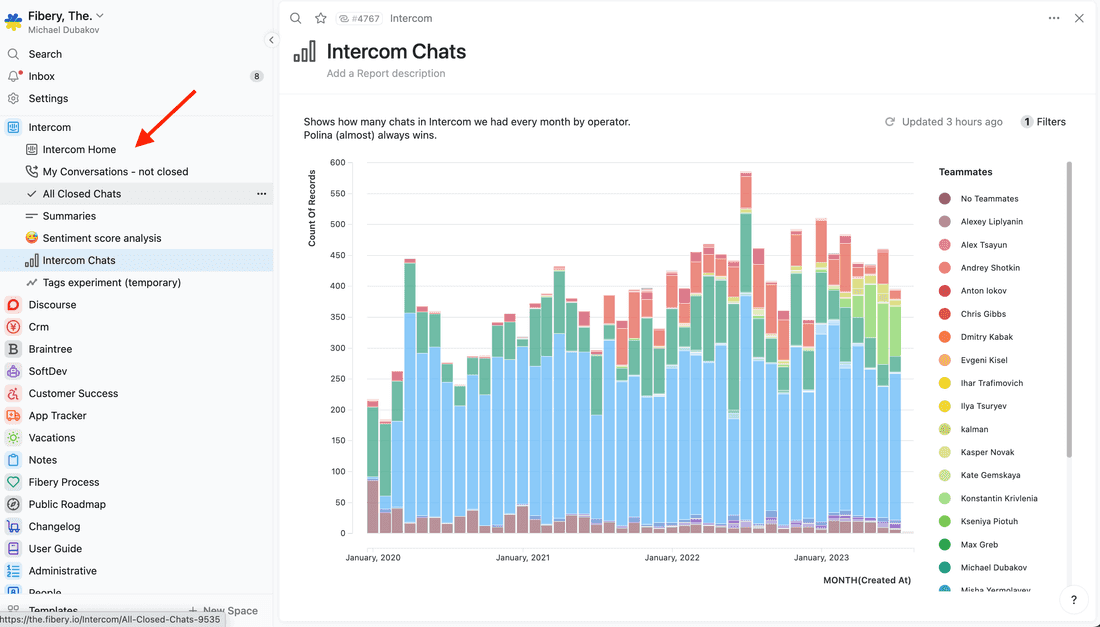Click the search magnifier icon in report header
The width and height of the screenshot is (1100, 627).
pyautogui.click(x=295, y=18)
